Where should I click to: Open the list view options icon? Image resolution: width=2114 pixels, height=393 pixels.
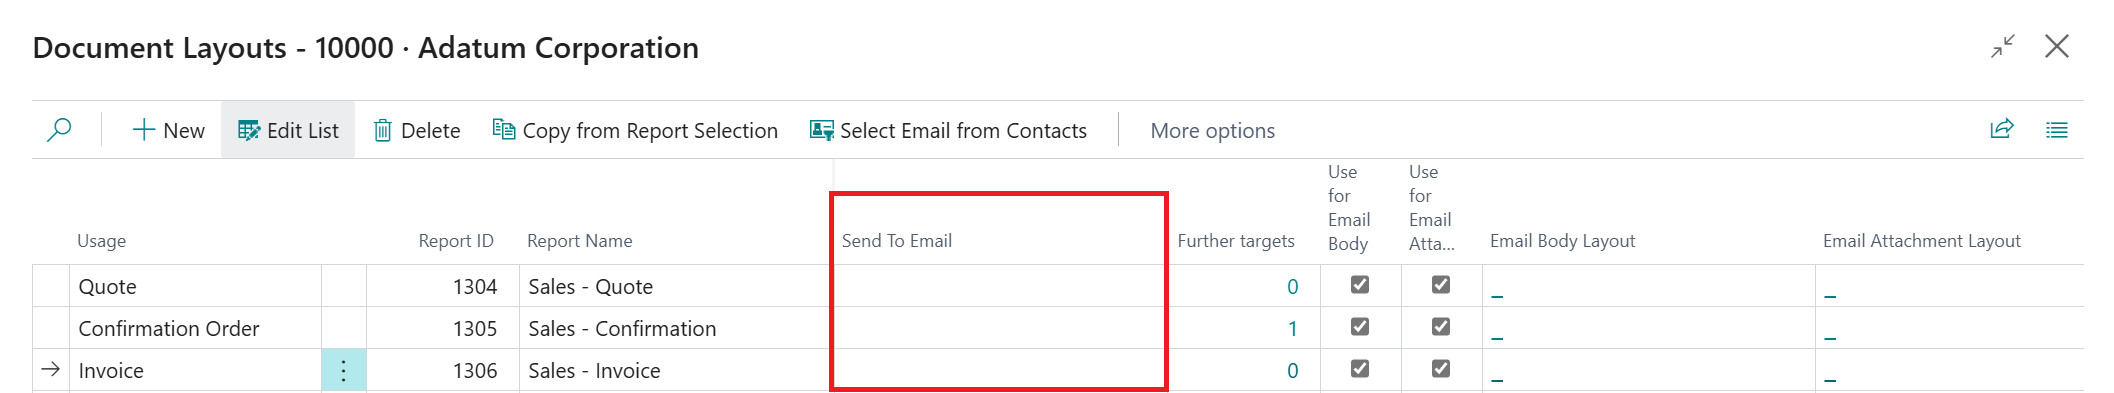pos(2057,130)
